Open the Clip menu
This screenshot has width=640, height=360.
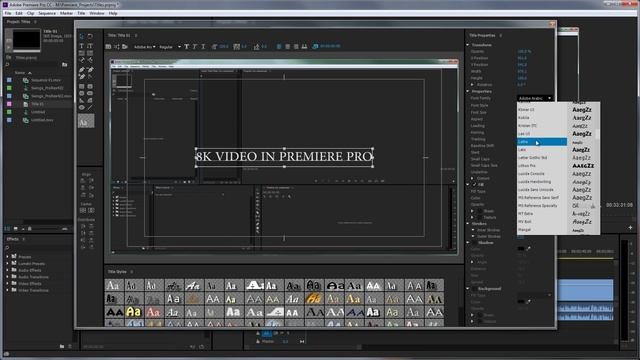31,13
